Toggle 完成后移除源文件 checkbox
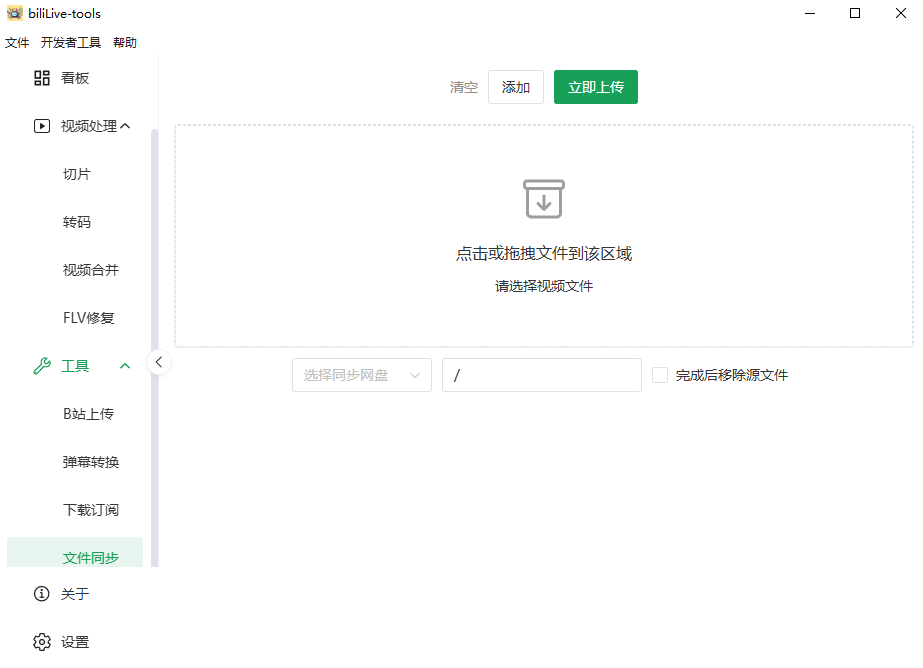 pos(660,375)
